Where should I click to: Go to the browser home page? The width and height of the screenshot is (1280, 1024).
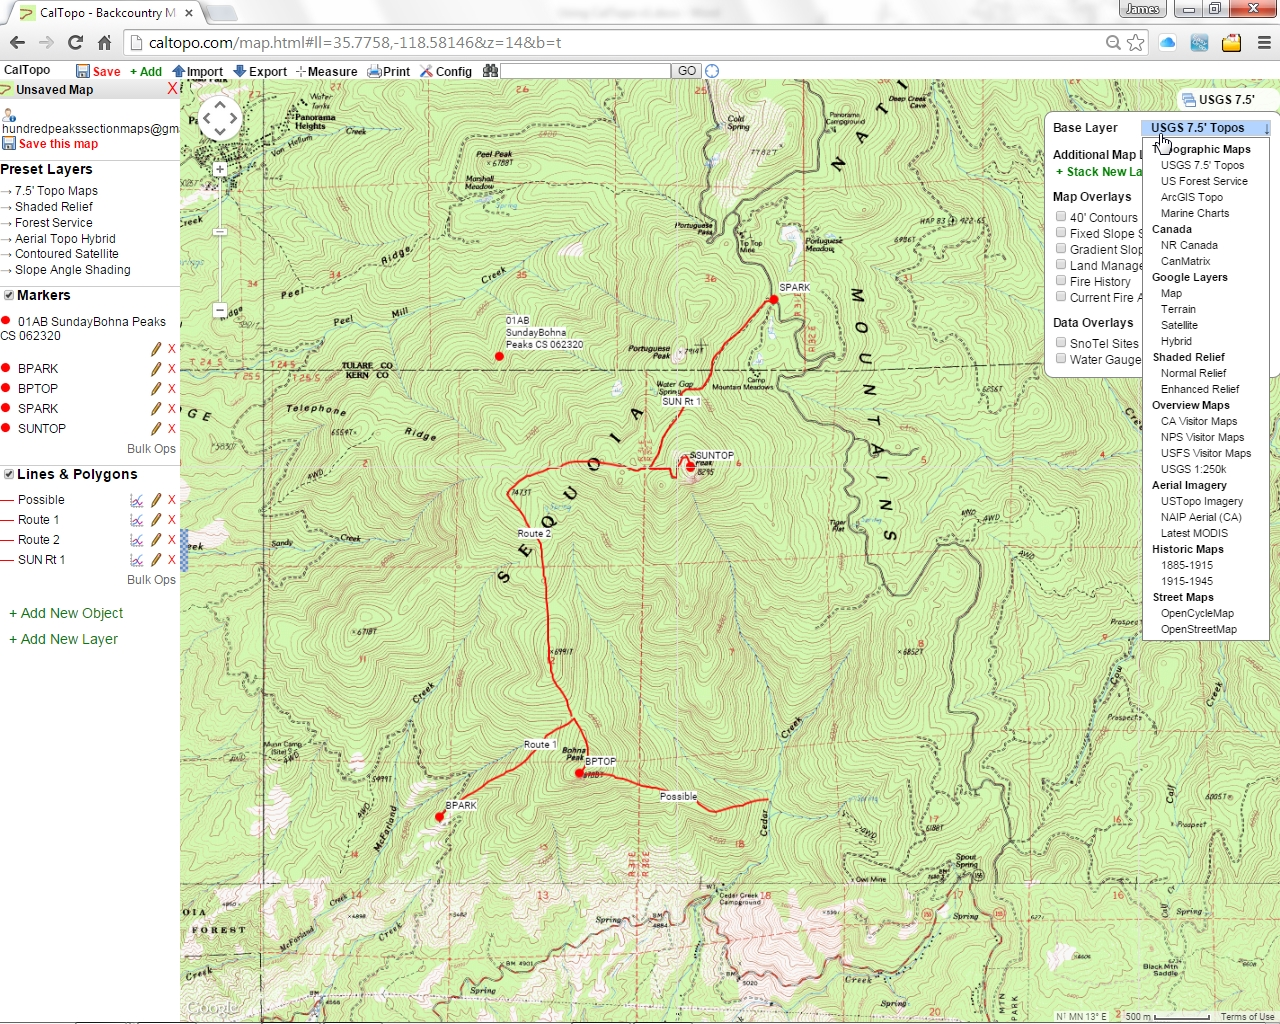104,42
